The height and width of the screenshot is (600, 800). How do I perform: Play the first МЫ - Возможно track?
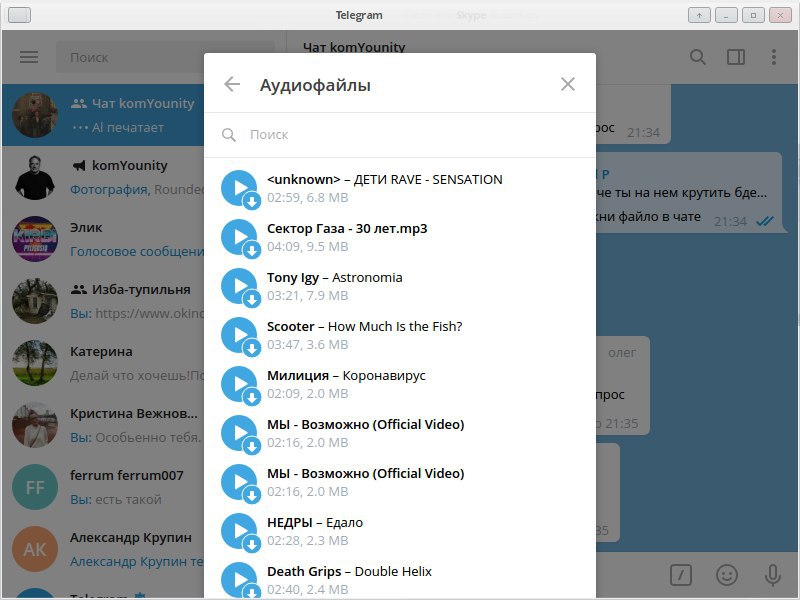(239, 433)
